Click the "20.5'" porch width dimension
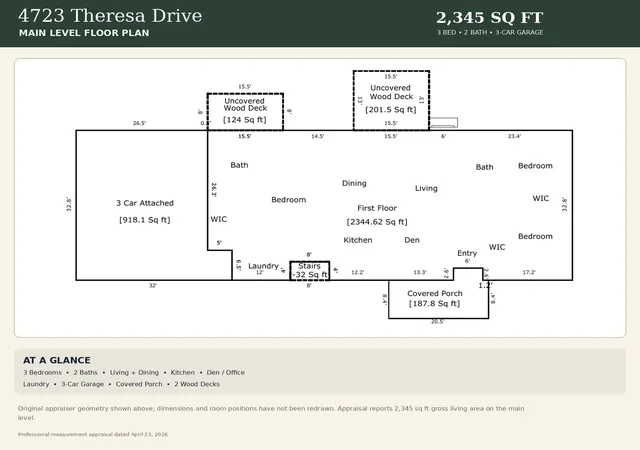This screenshot has height=450, width=640. point(437,322)
